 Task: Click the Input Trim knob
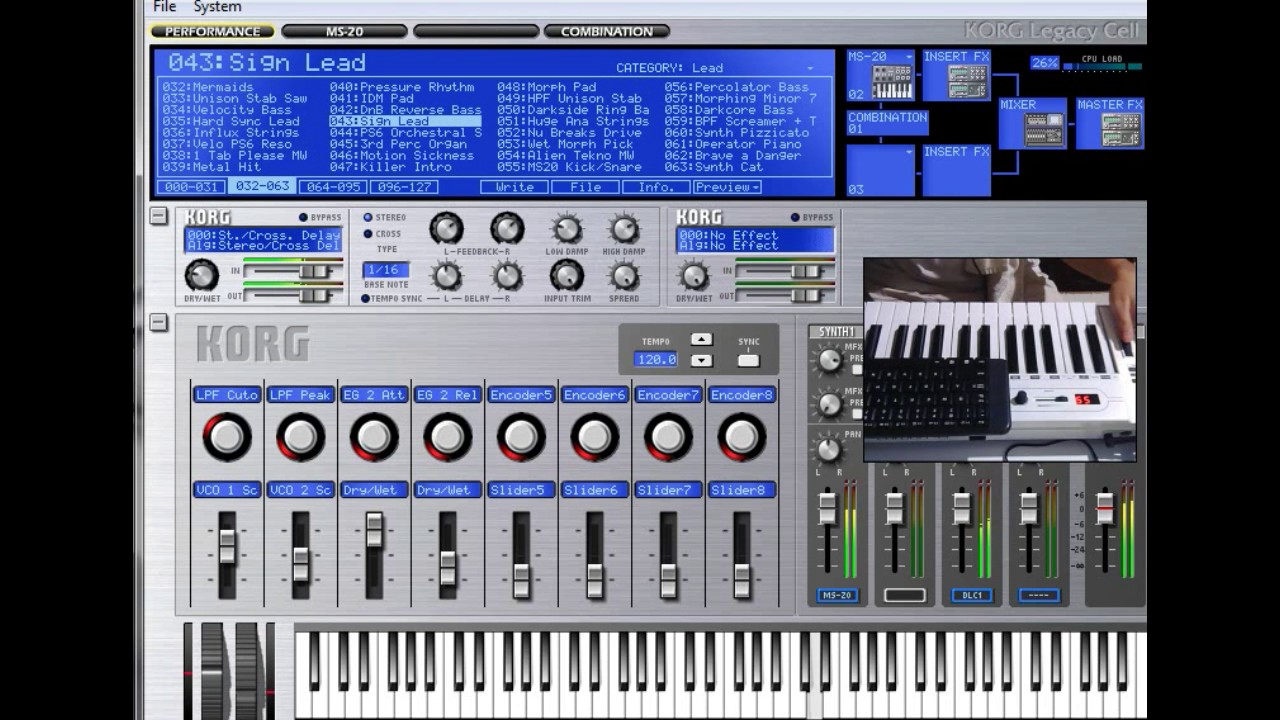(566, 276)
